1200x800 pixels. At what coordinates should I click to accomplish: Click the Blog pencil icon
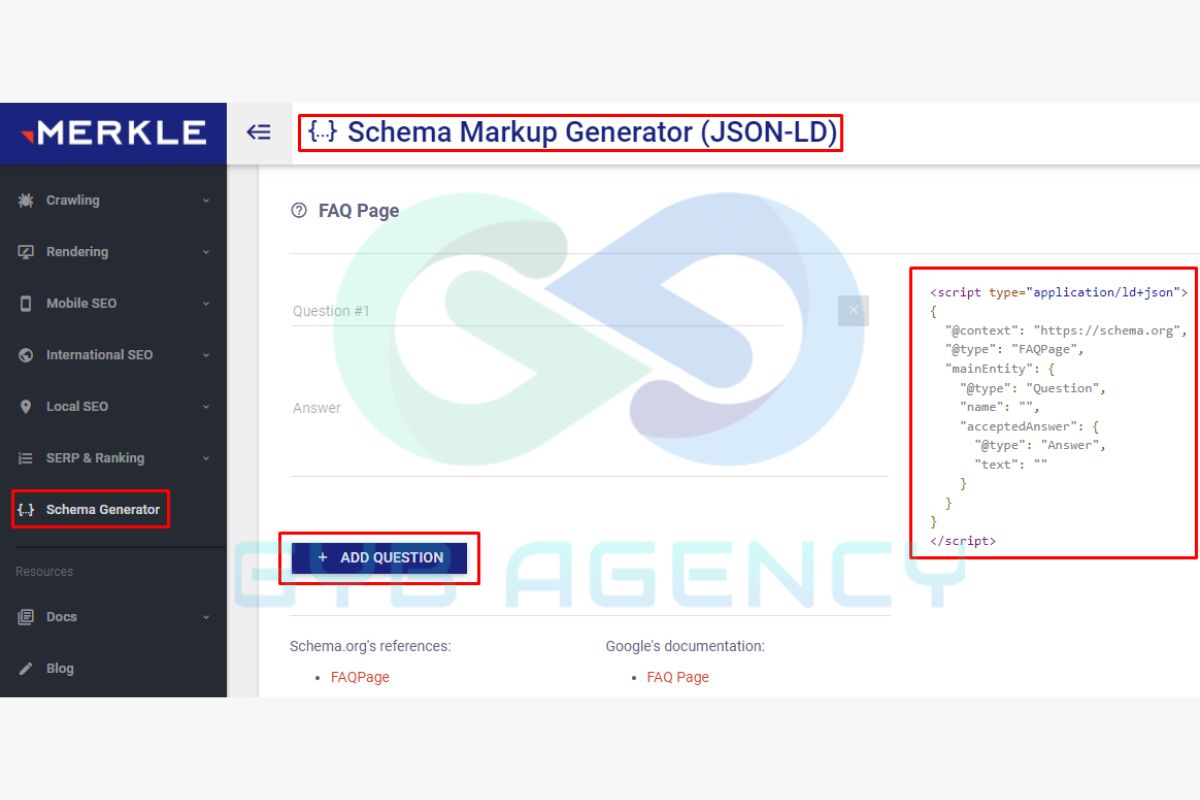(26, 668)
